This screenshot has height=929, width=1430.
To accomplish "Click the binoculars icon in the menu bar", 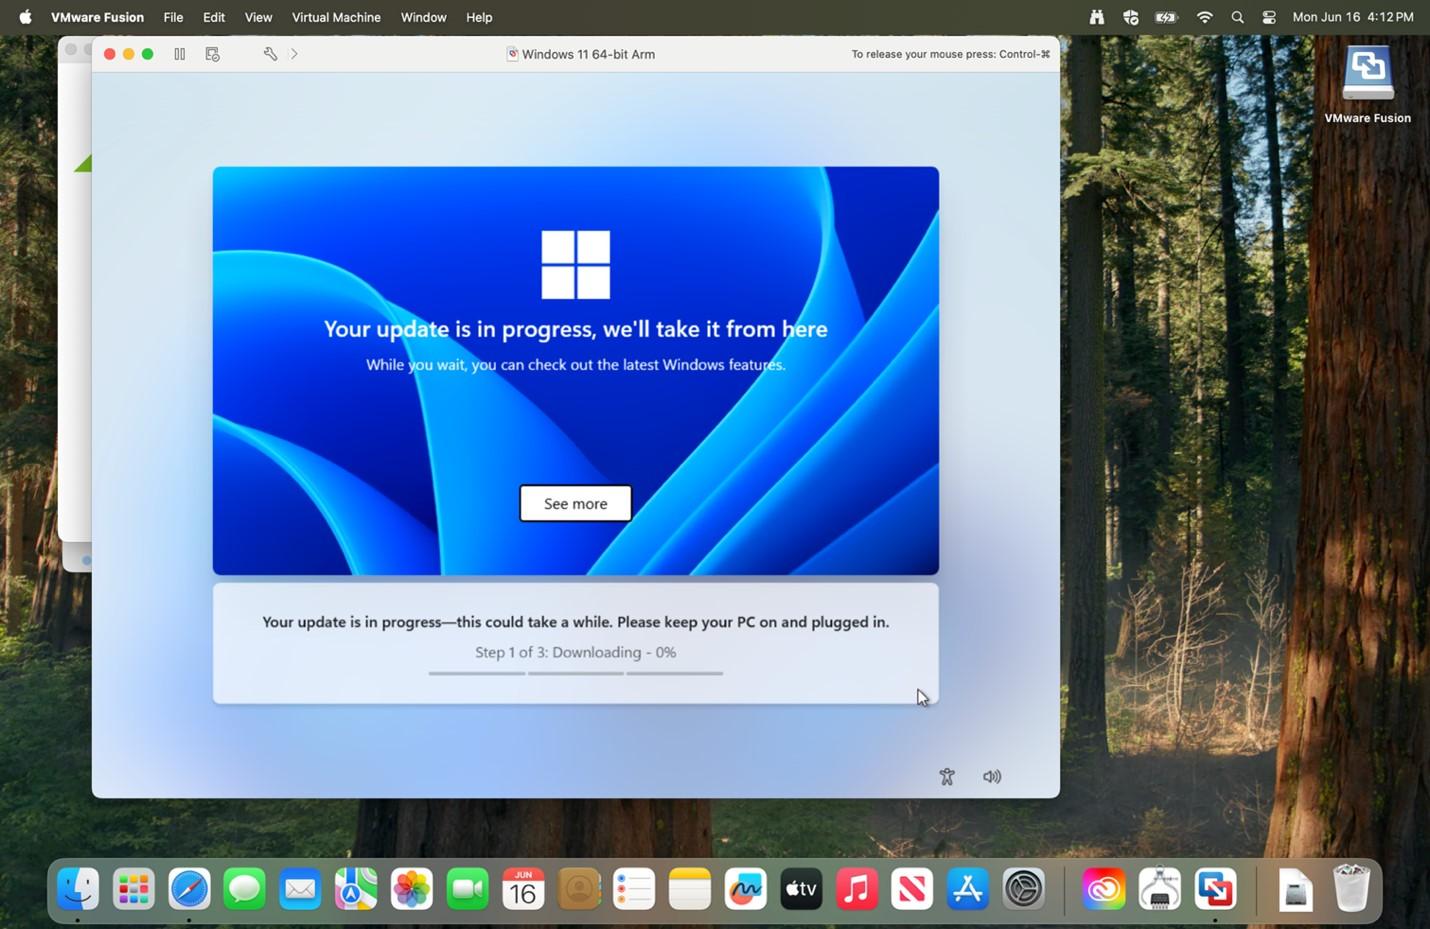I will pyautogui.click(x=1097, y=17).
